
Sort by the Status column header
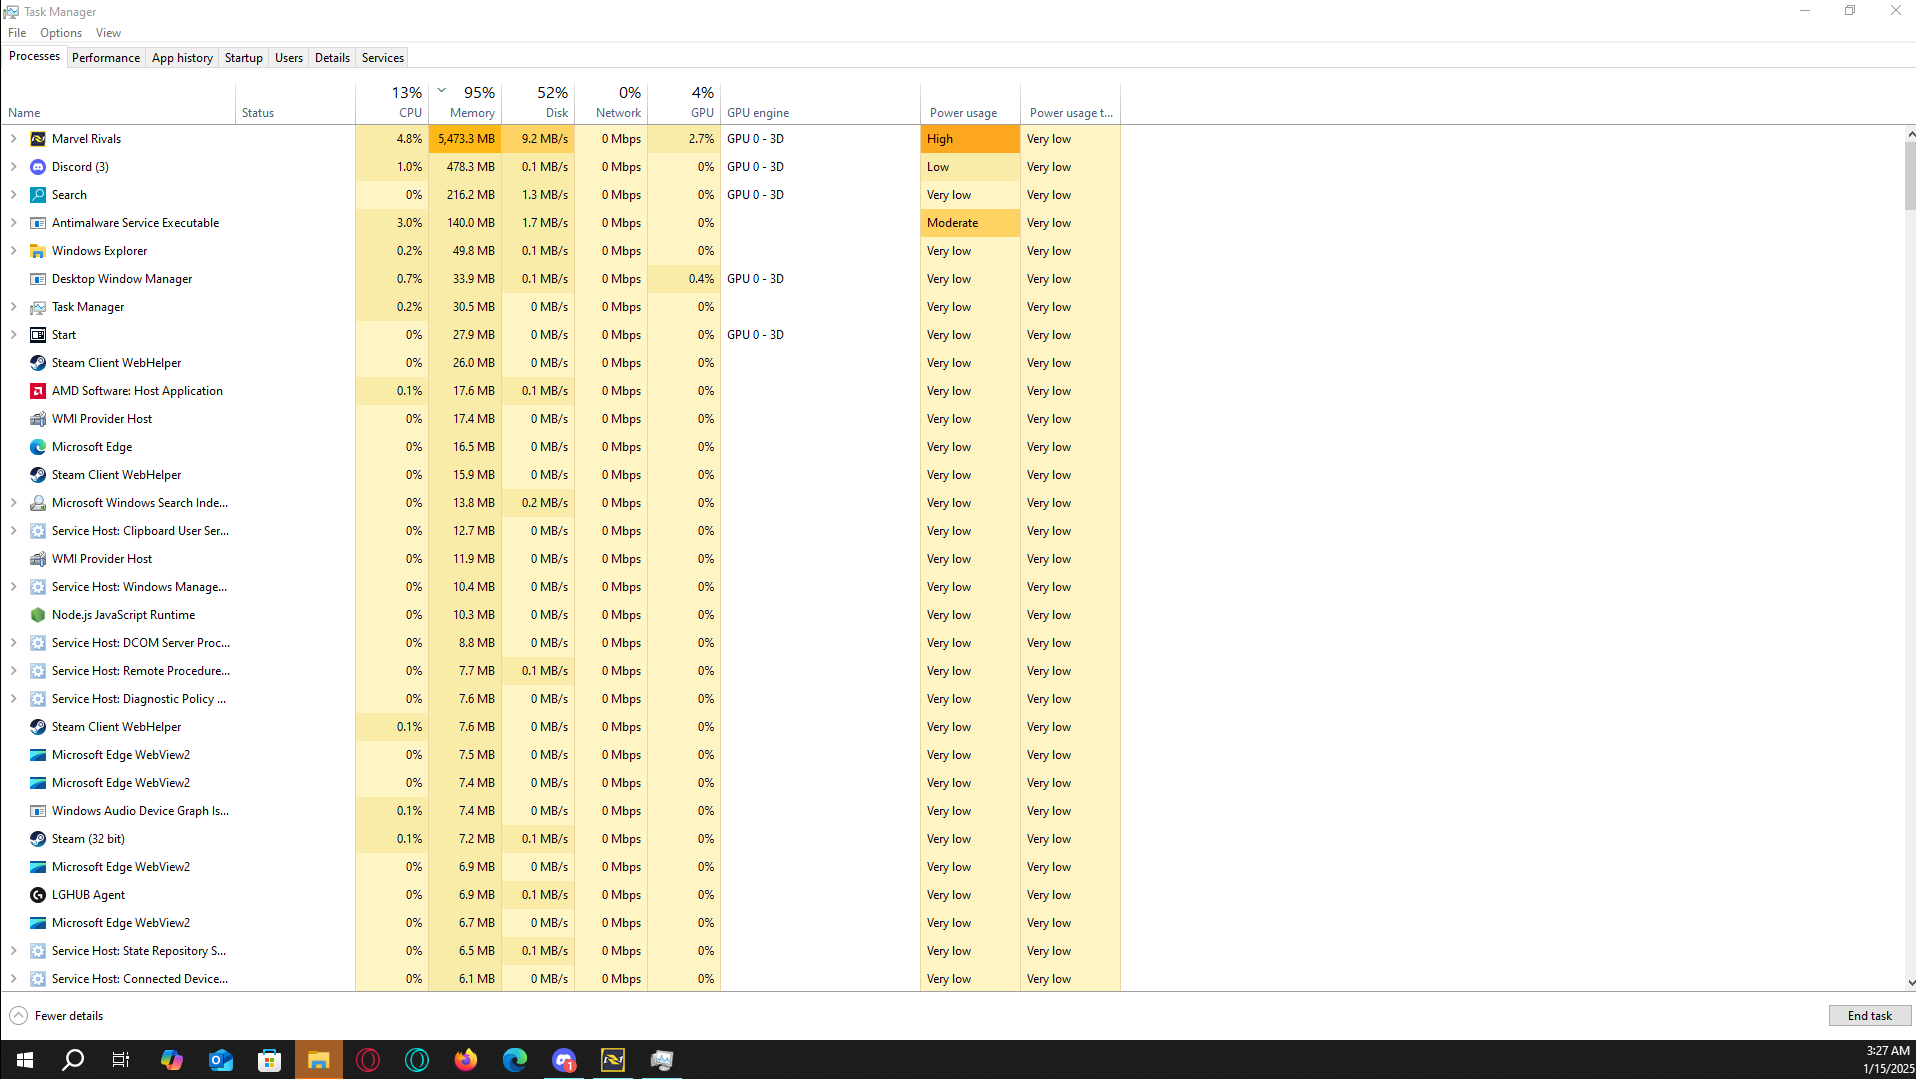(x=295, y=102)
